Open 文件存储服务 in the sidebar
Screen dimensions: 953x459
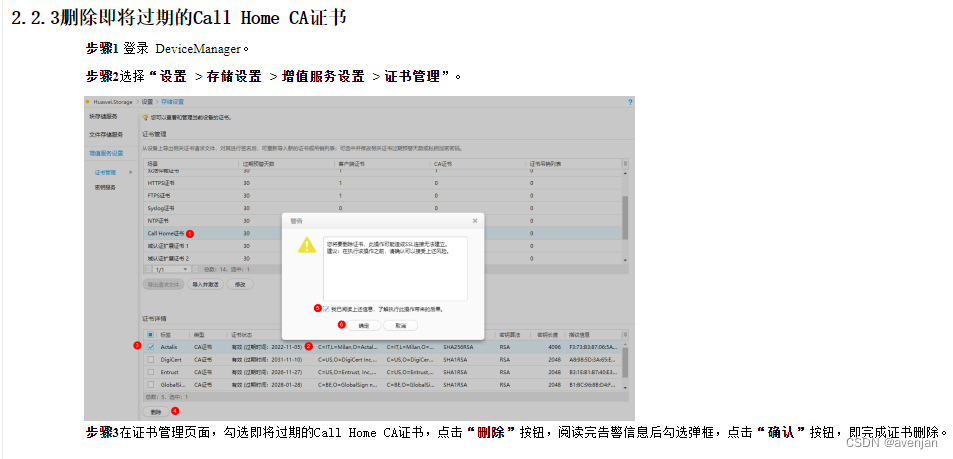(x=106, y=134)
